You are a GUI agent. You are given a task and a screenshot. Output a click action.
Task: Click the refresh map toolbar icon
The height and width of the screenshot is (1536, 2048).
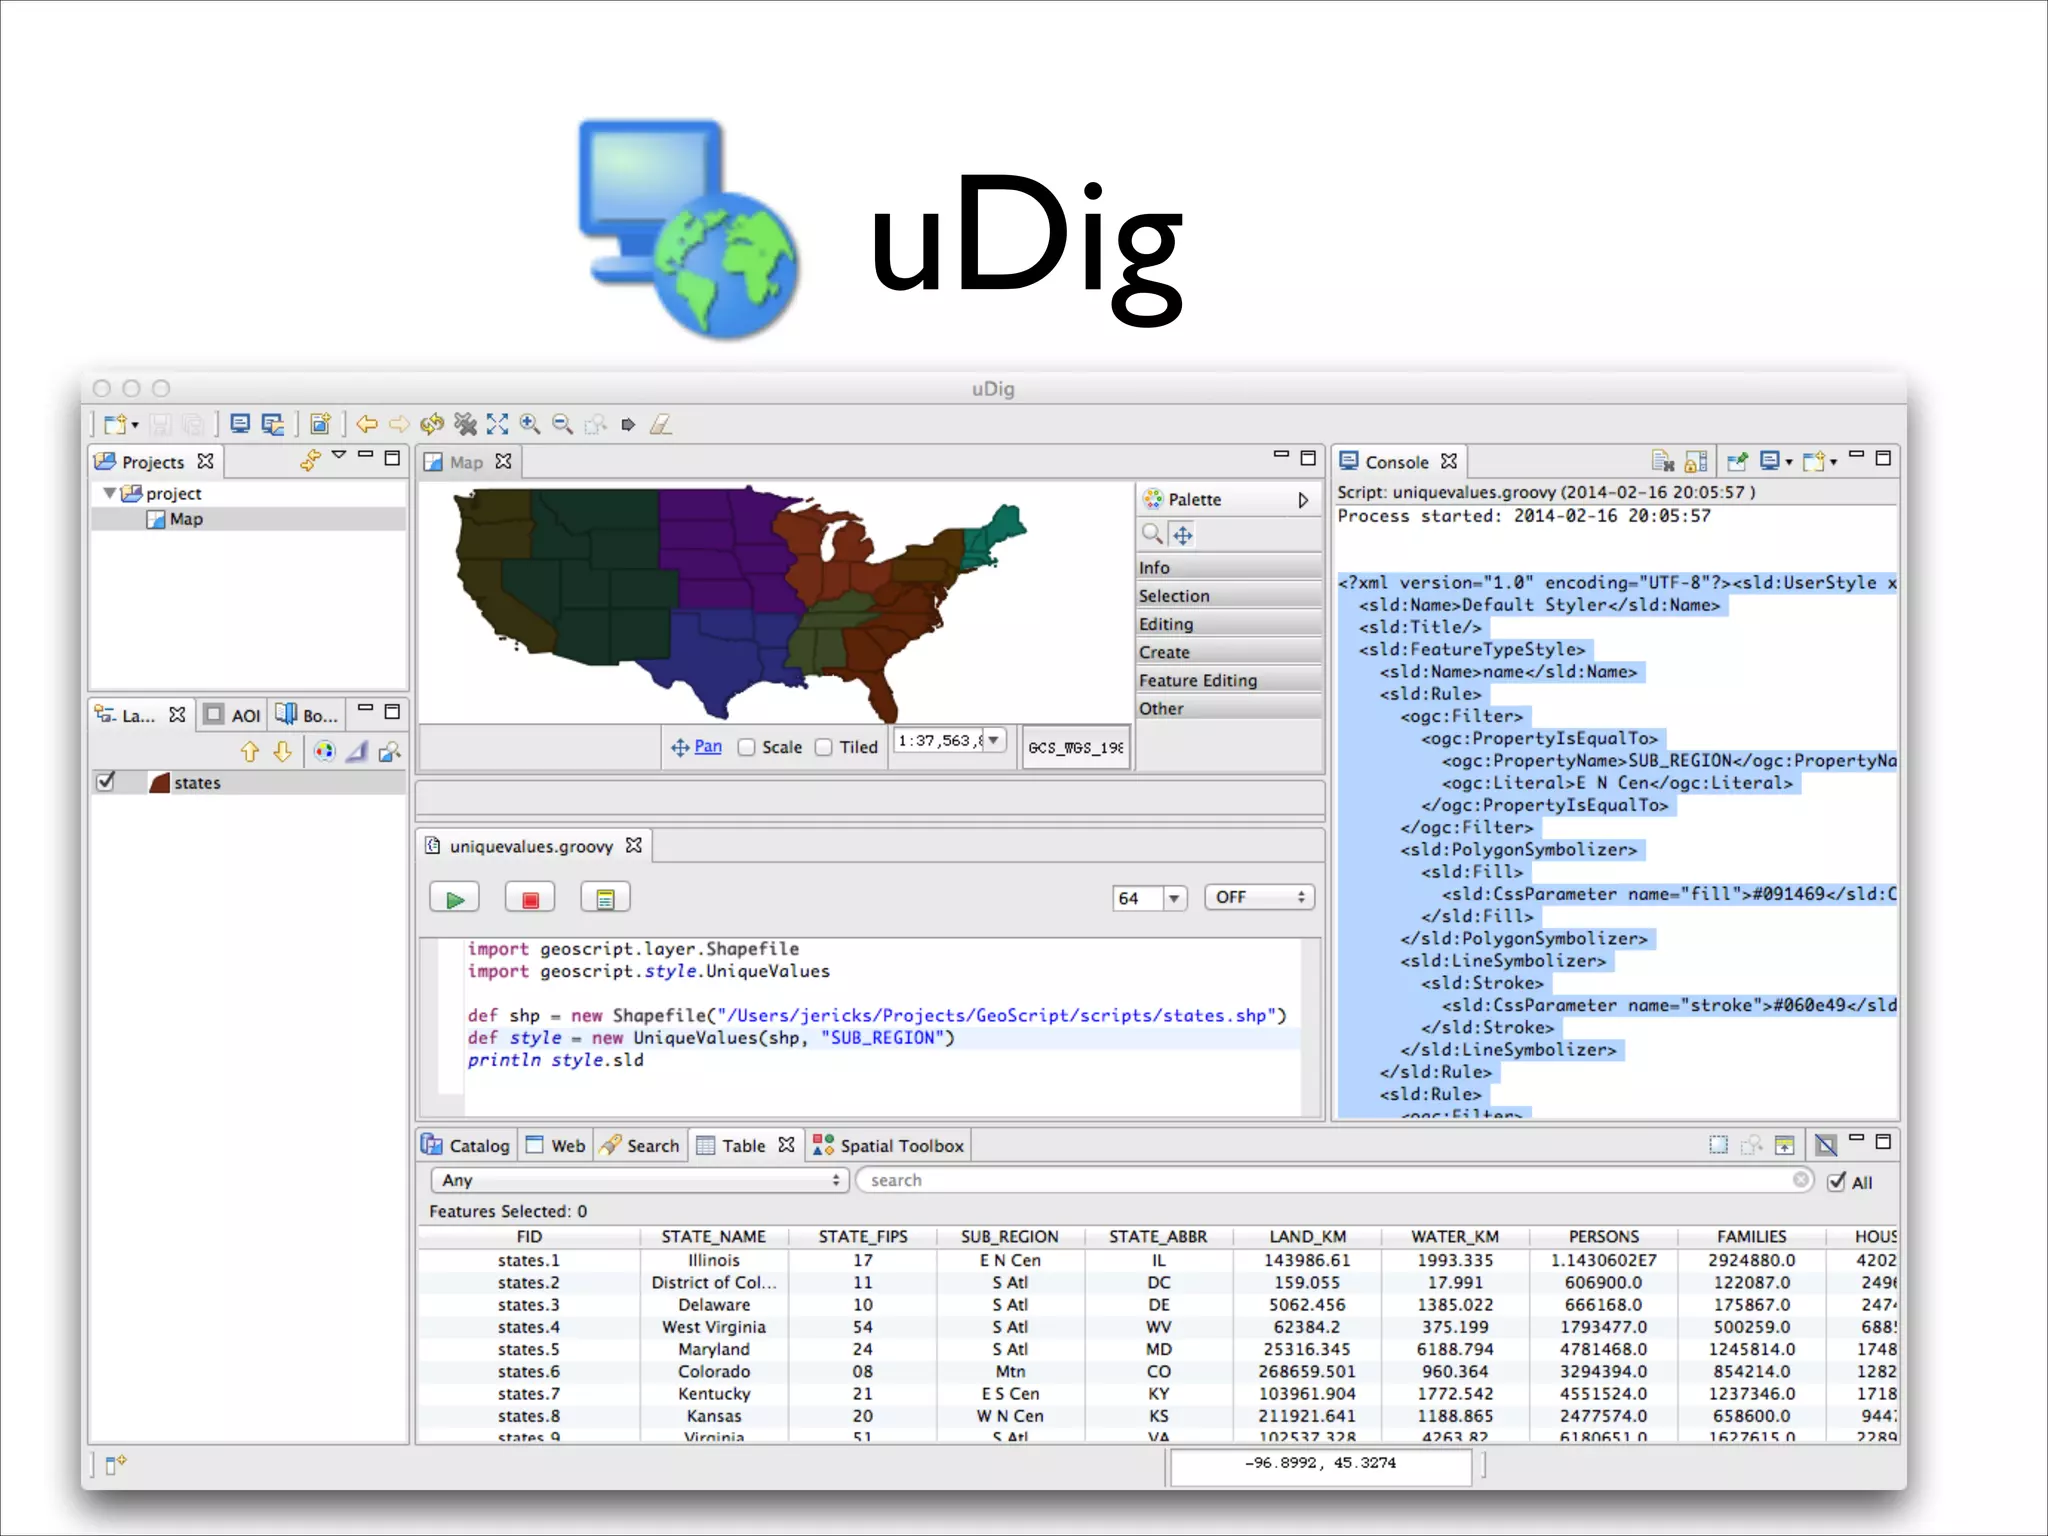pyautogui.click(x=432, y=424)
